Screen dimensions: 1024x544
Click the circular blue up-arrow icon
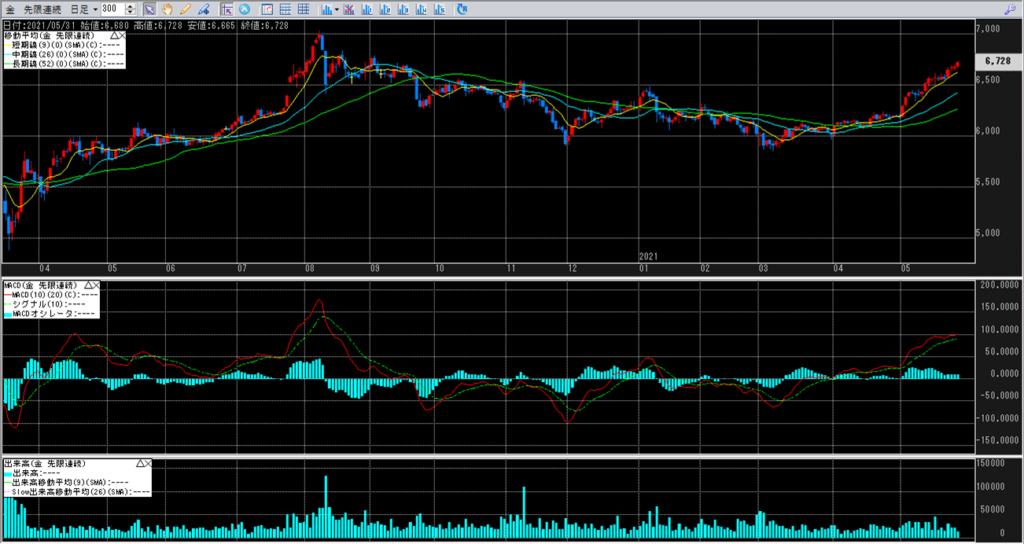coord(243,9)
